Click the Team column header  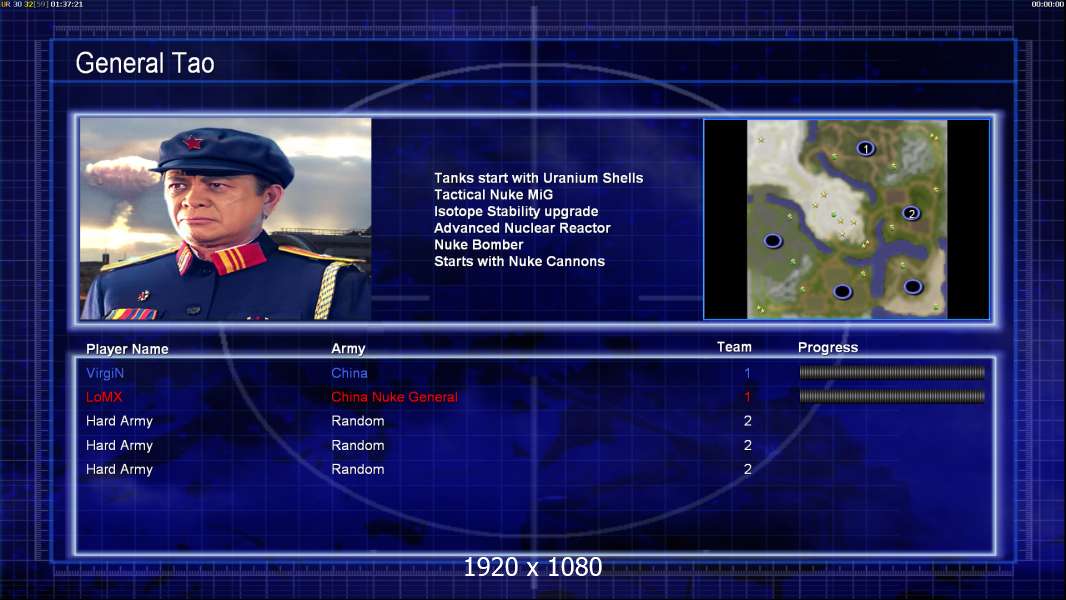(734, 347)
